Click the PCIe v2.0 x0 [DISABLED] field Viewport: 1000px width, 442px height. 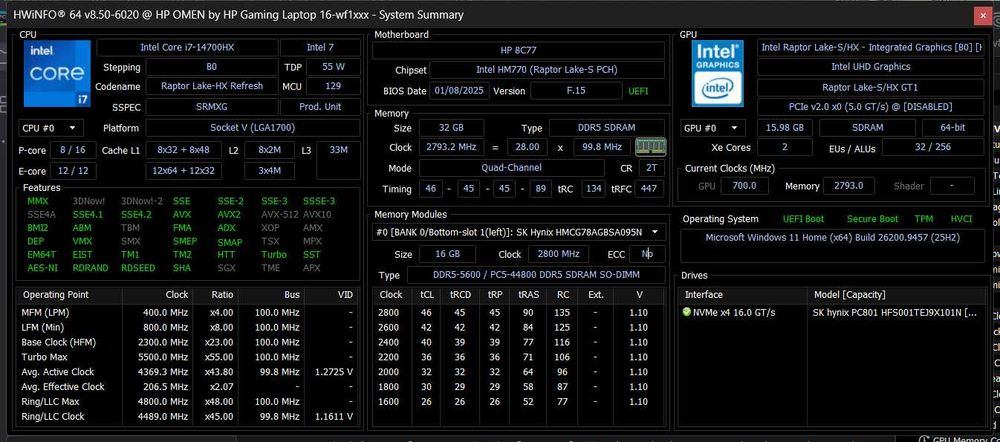(870, 107)
